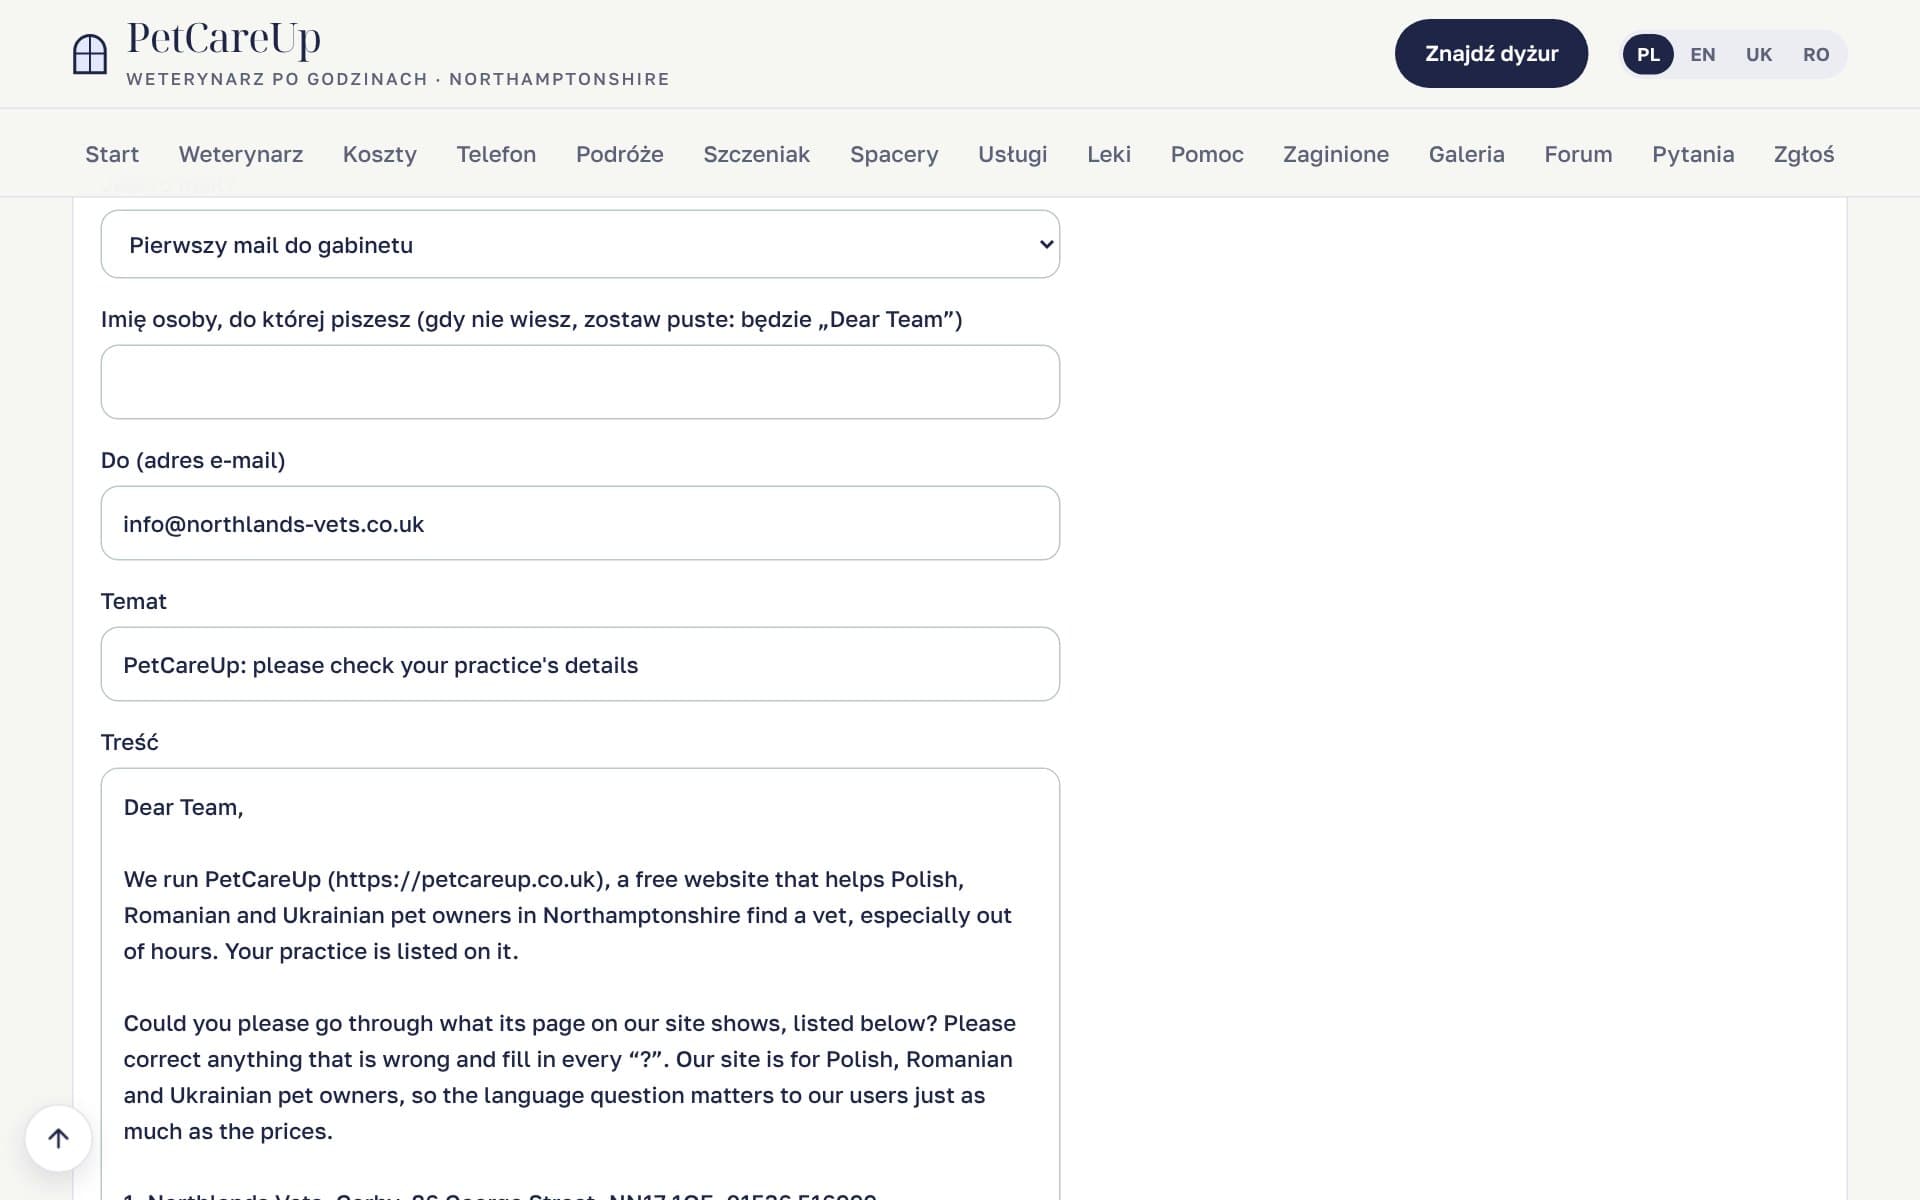This screenshot has height=1200, width=1920.
Task: Open the Zaginione page
Action: 1336,154
